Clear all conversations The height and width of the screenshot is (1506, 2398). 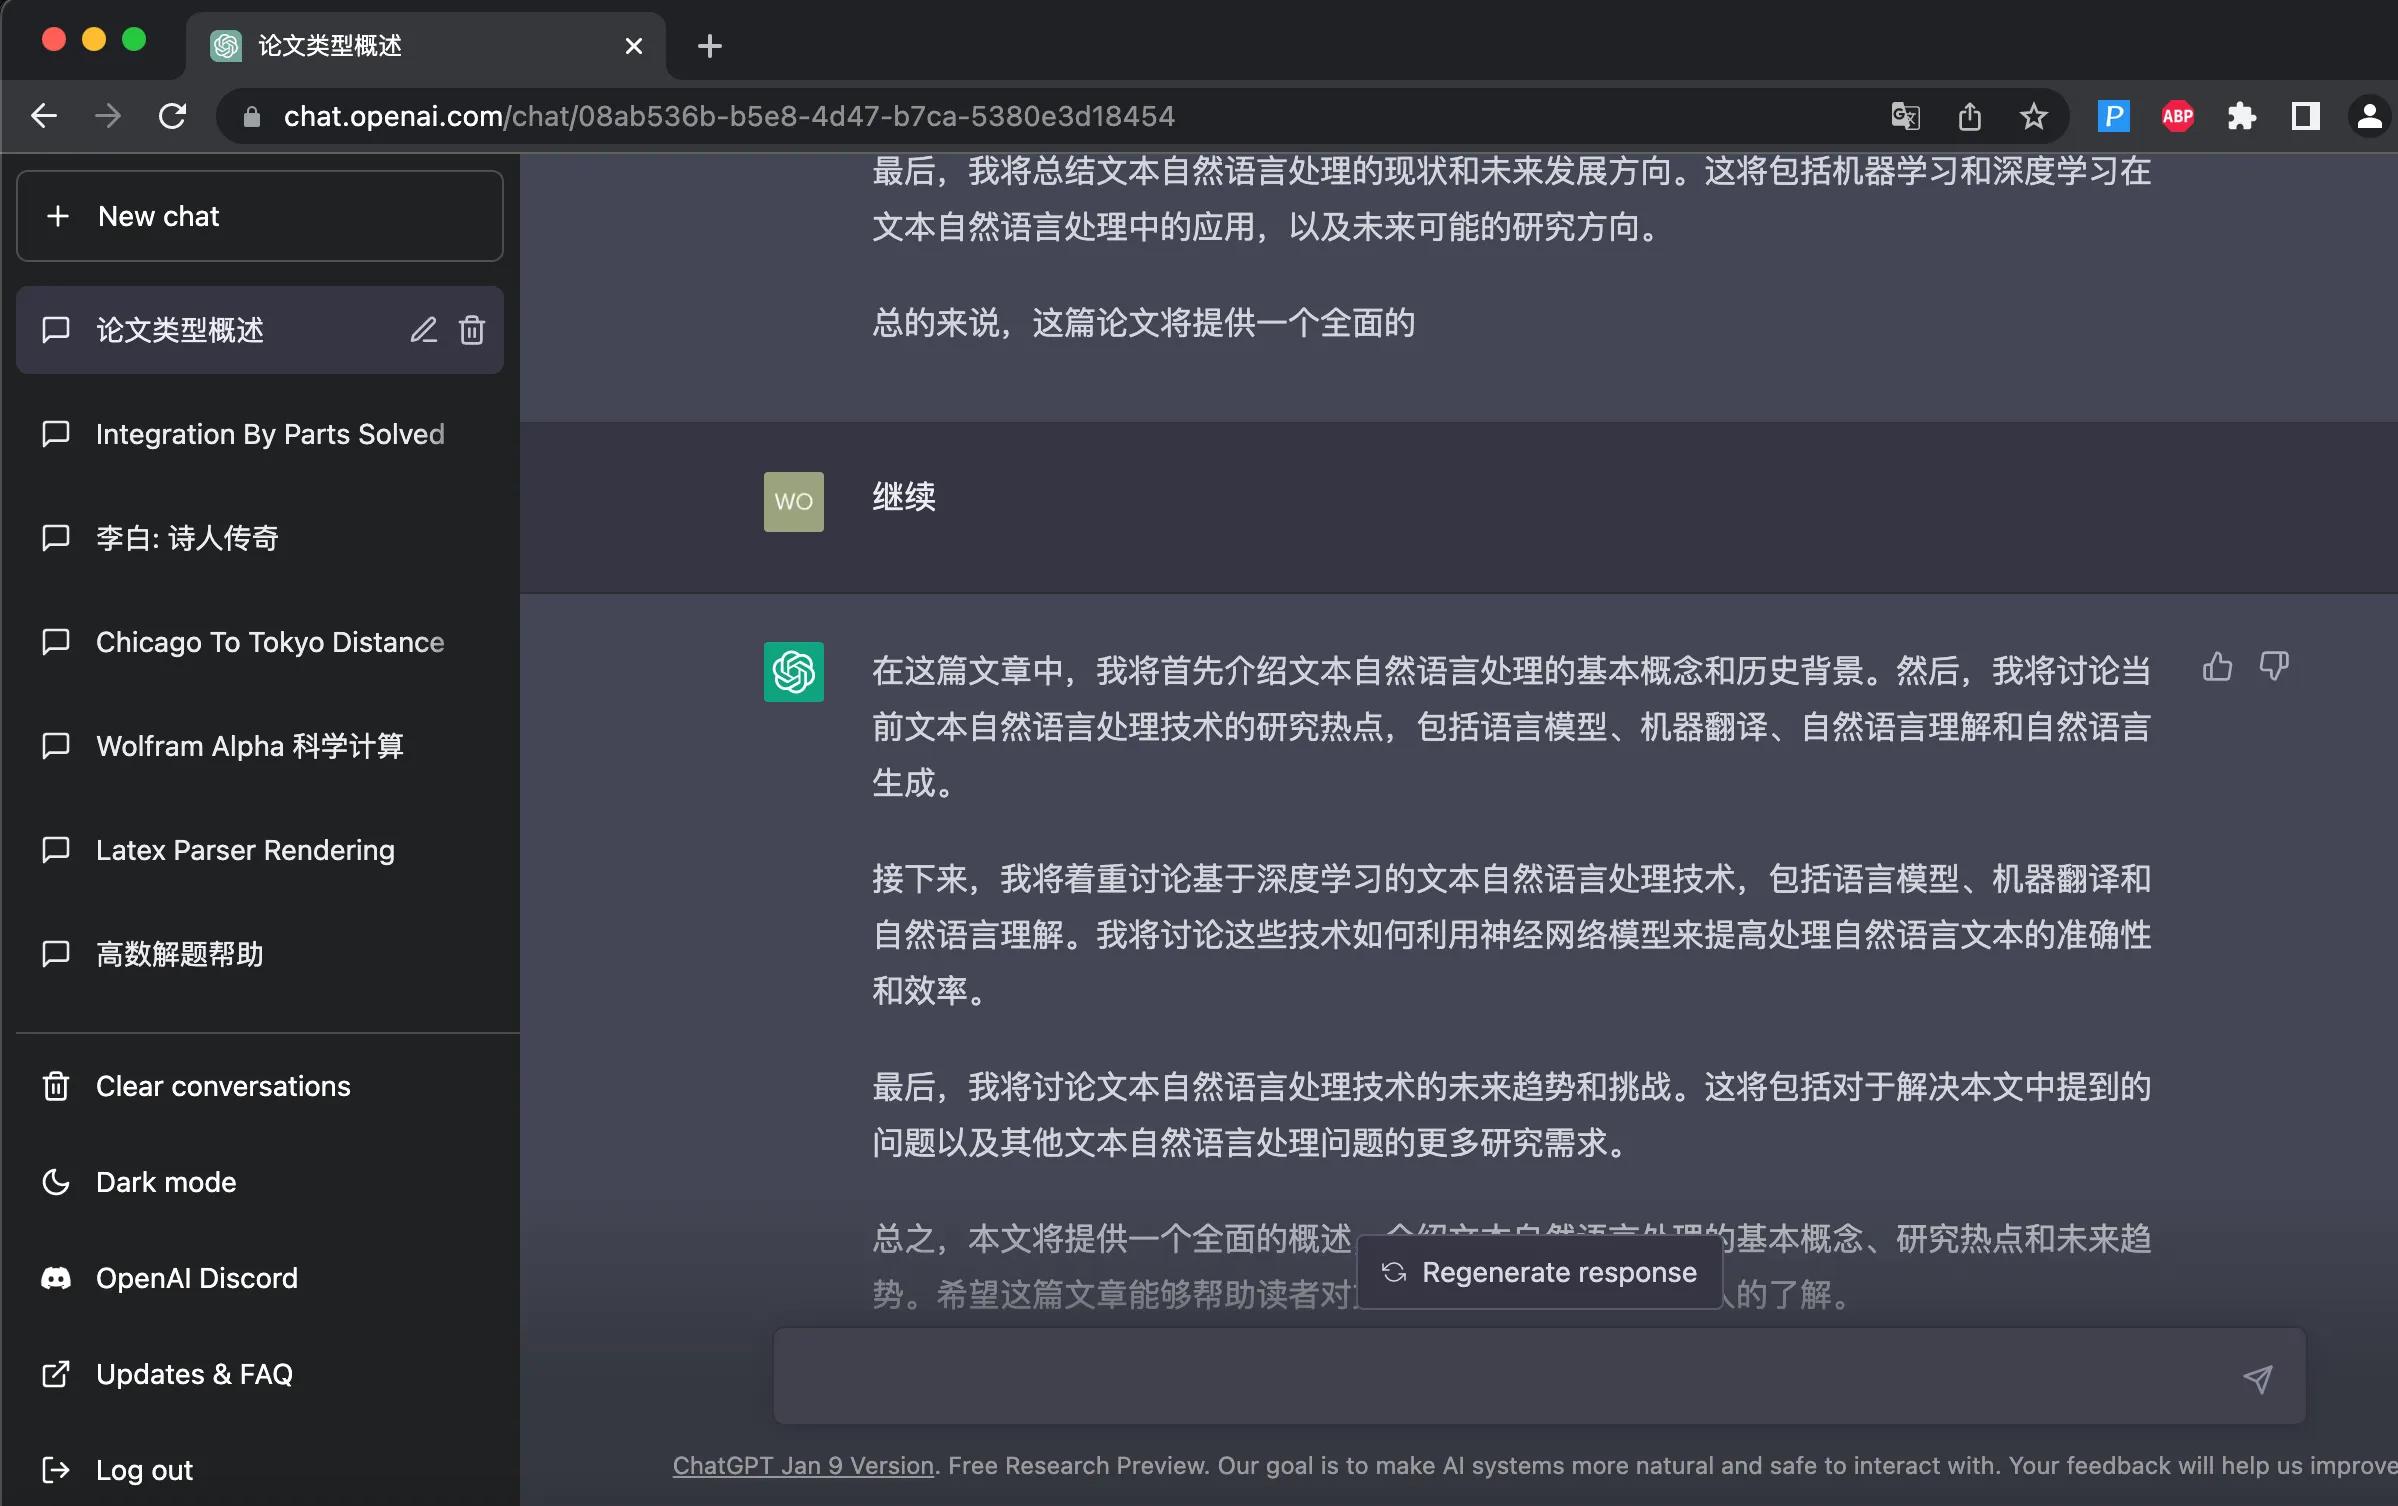pyautogui.click(x=222, y=1086)
